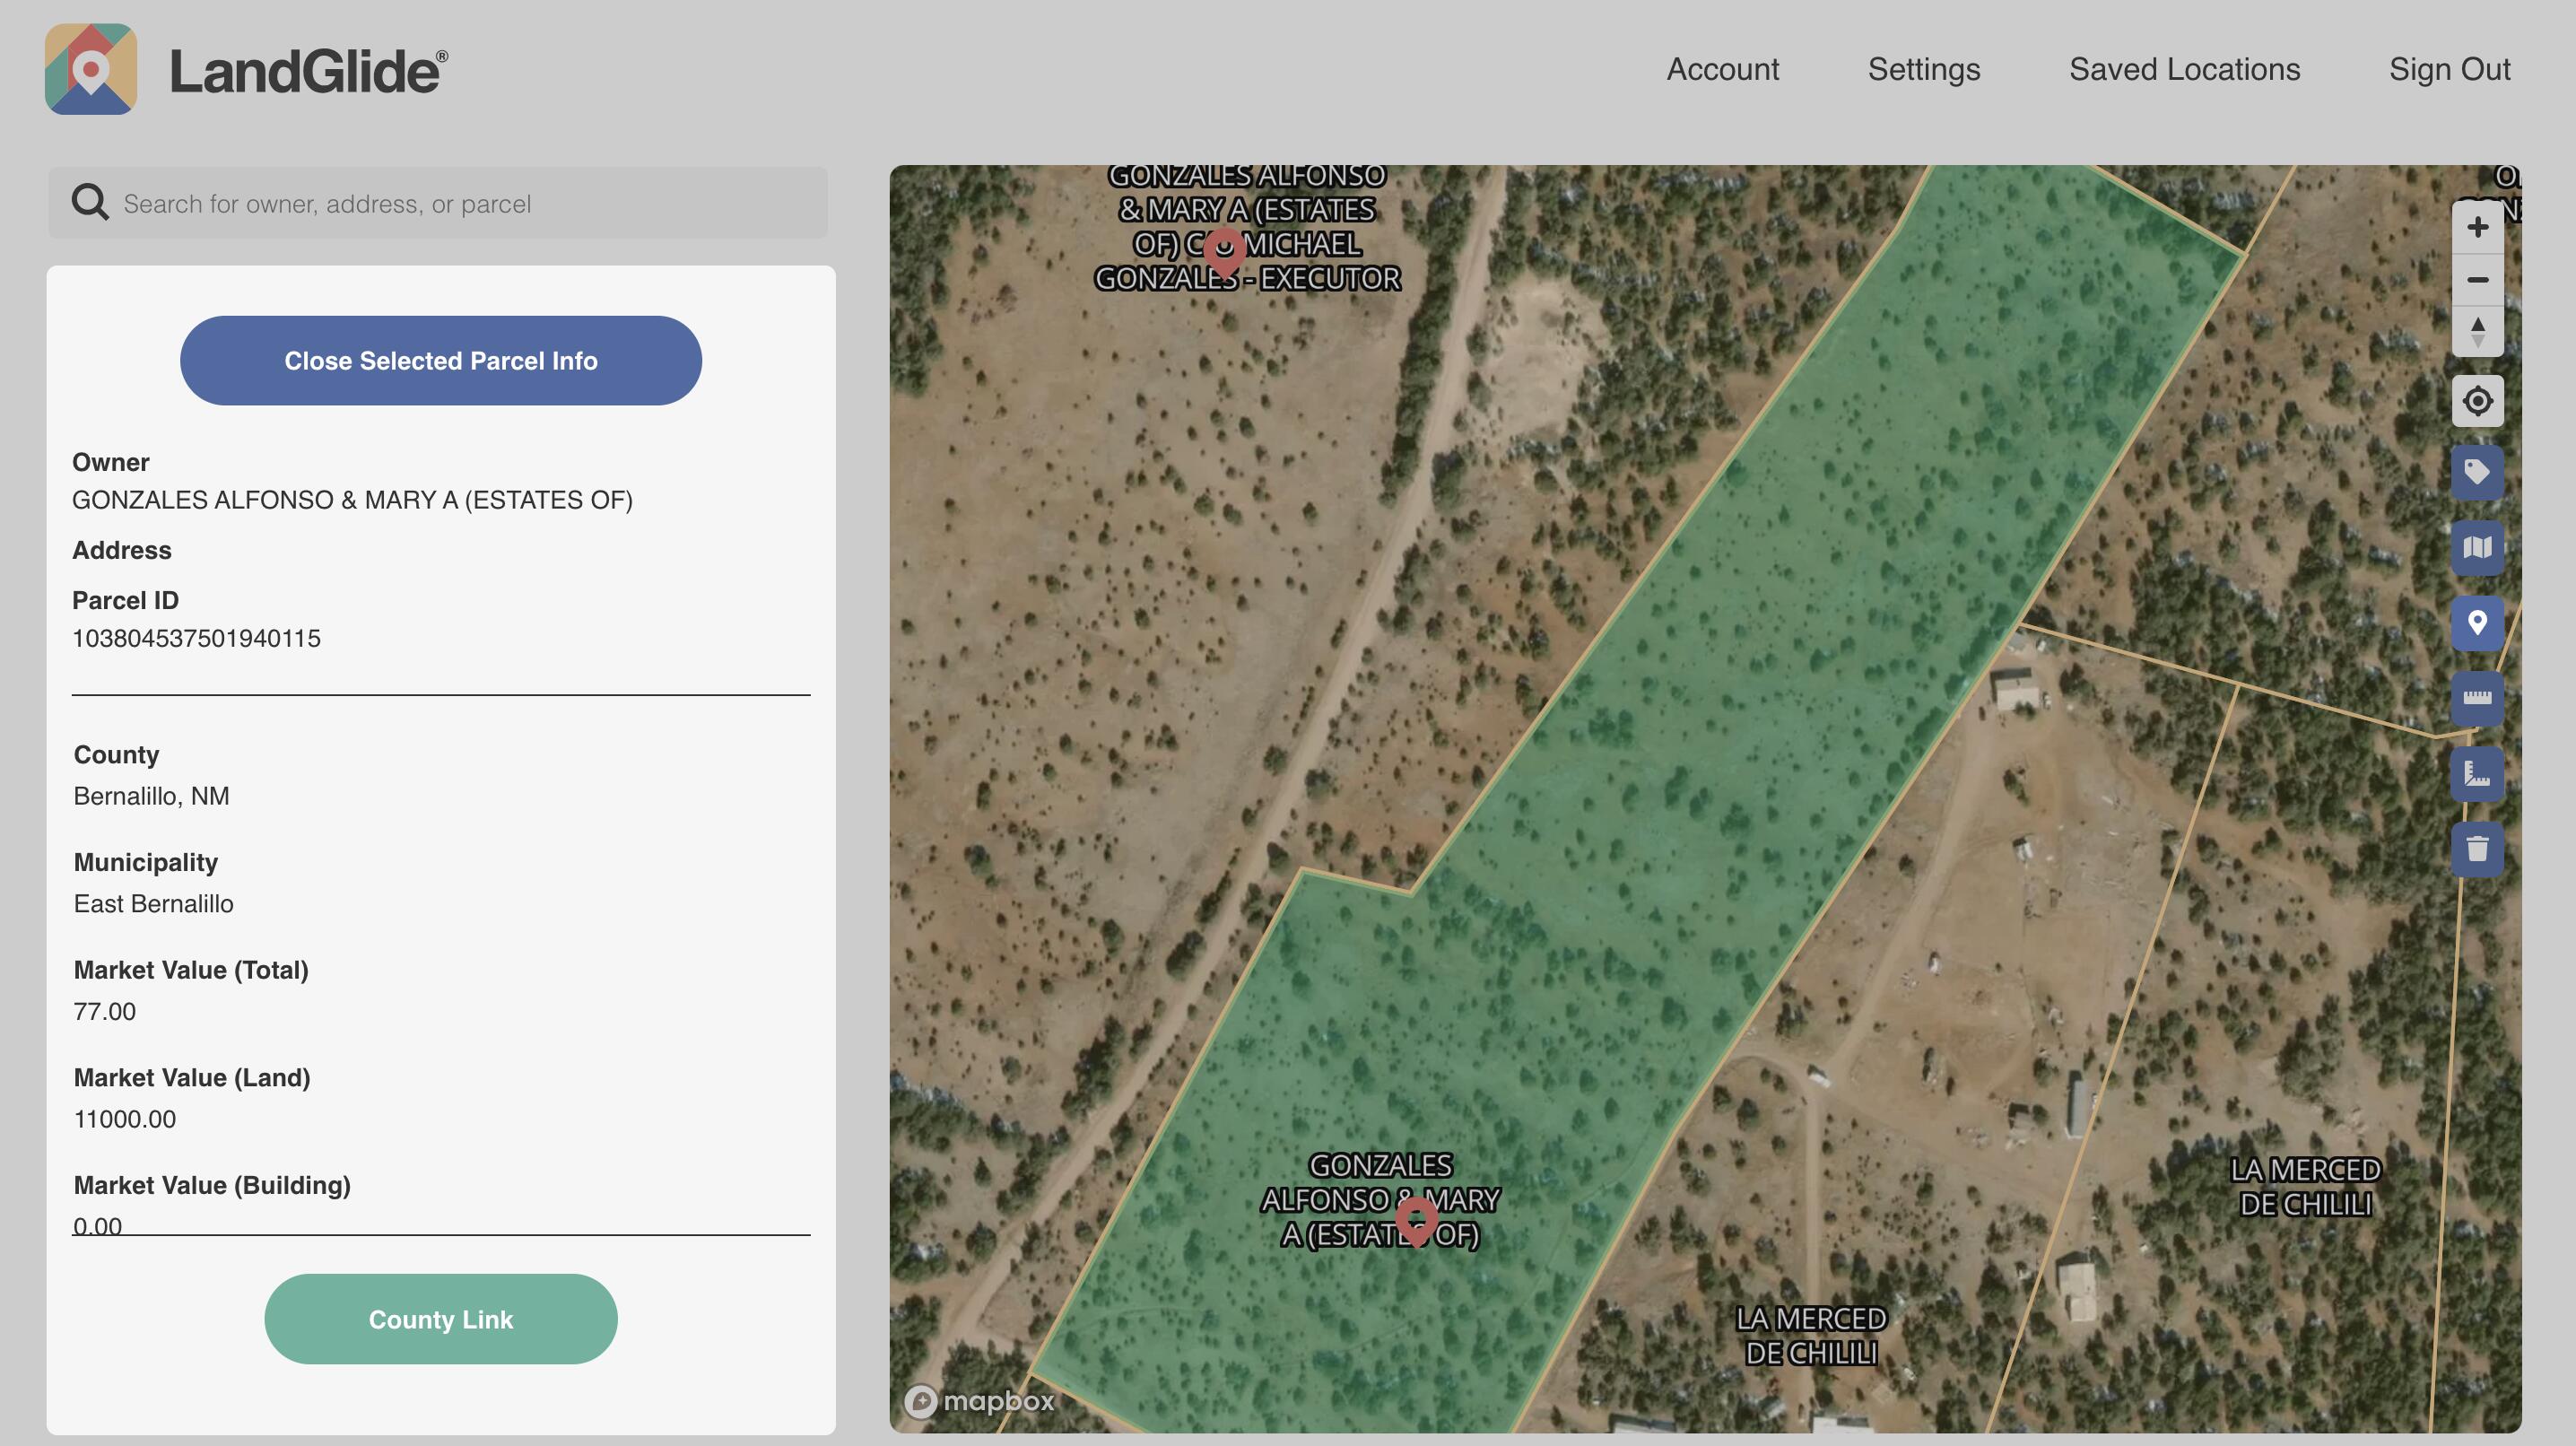Click the Mapbox attribution logo
This screenshot has height=1446, width=2576.
982,1400
